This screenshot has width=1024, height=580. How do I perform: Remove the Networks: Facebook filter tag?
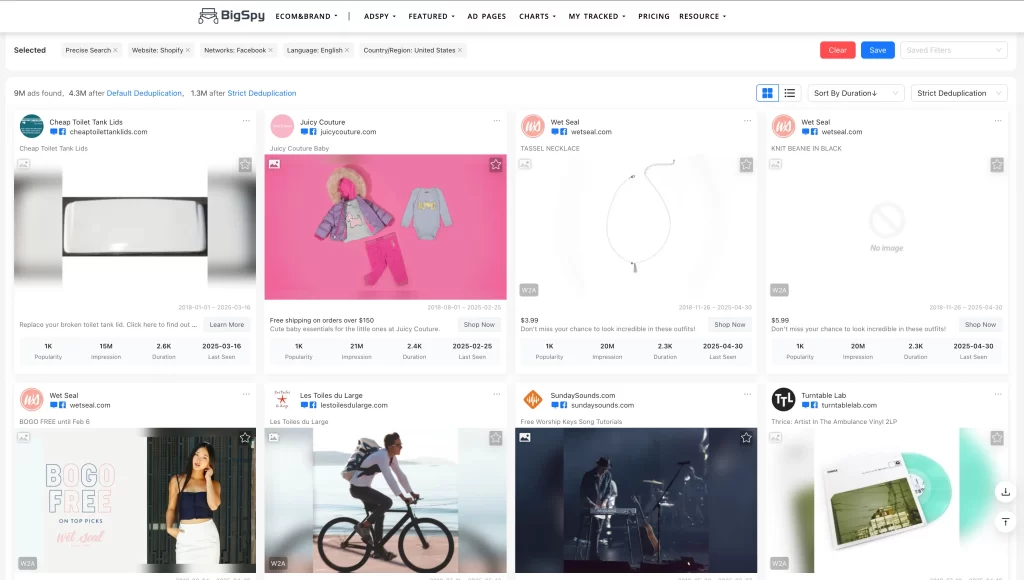tap(270, 50)
